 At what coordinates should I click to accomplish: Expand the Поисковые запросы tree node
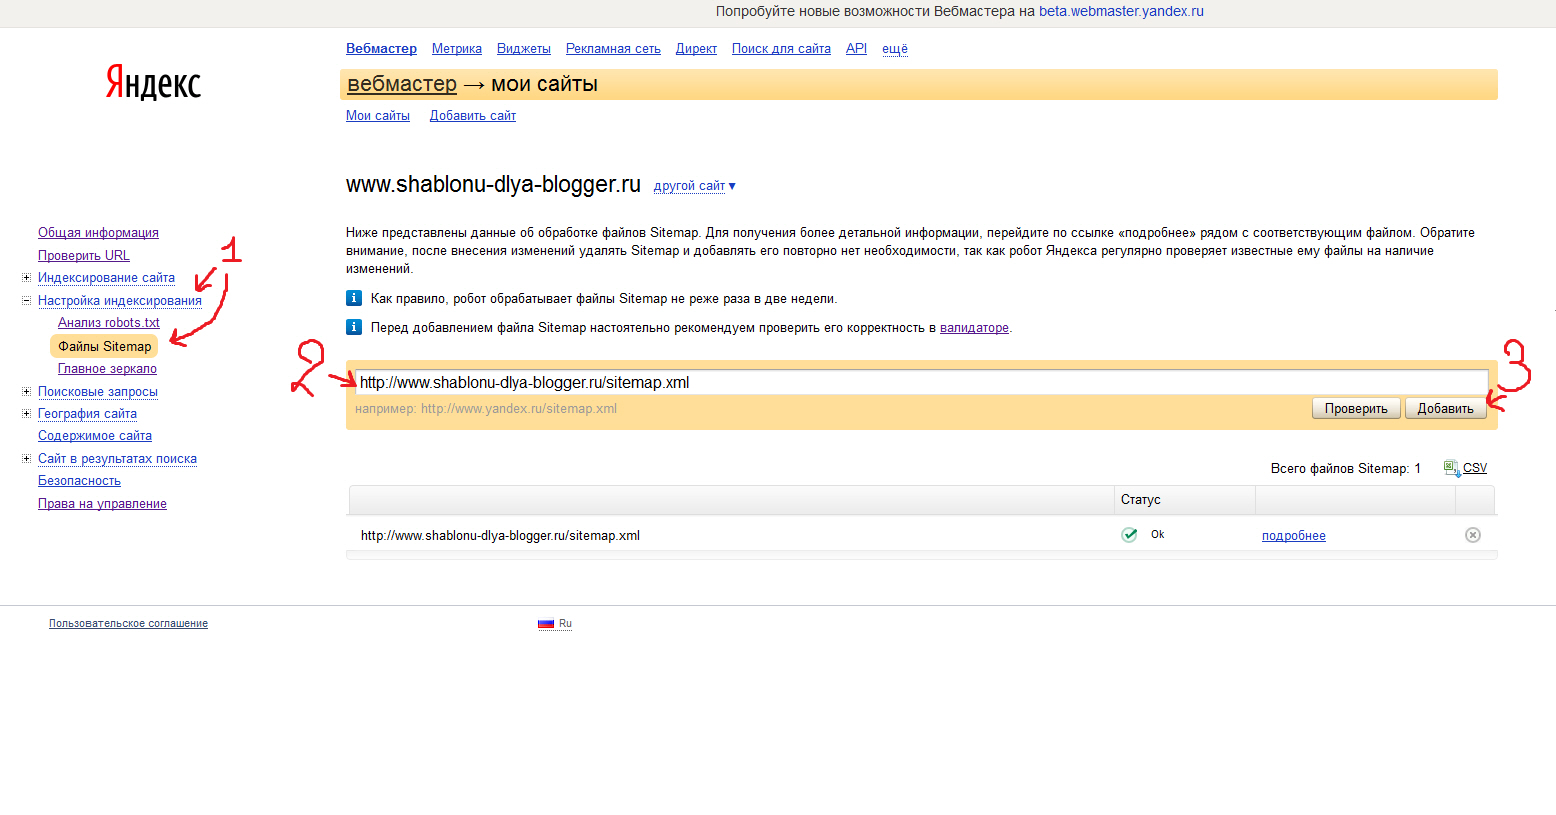coord(27,391)
